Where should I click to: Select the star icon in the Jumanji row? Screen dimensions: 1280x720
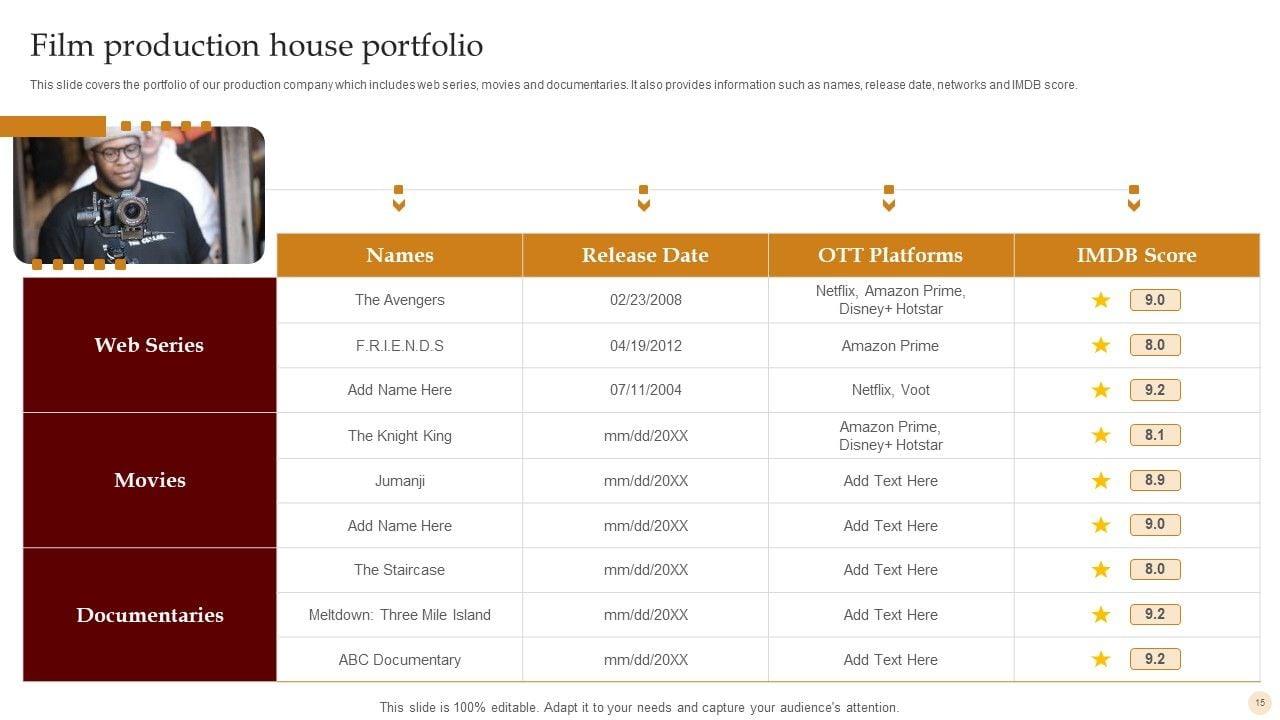(x=1101, y=480)
